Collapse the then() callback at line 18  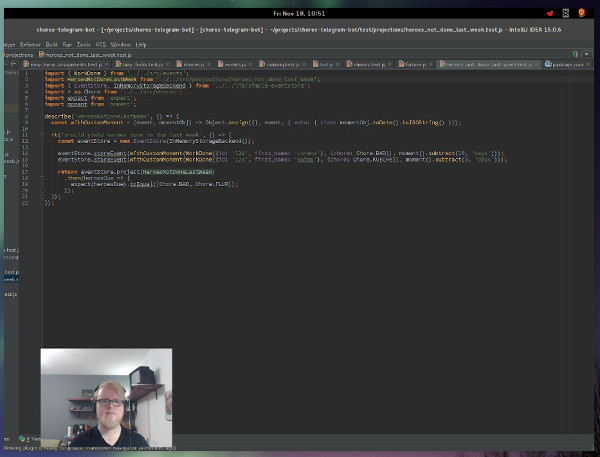42,178
